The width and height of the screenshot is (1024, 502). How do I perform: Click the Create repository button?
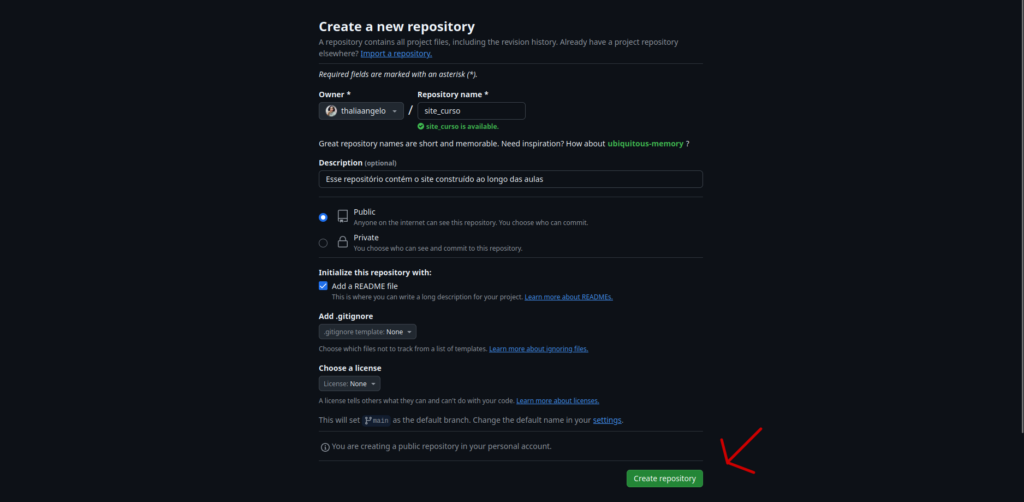[665, 478]
